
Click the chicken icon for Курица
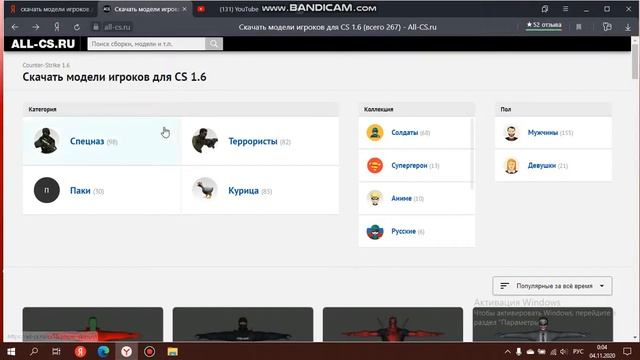[204, 190]
